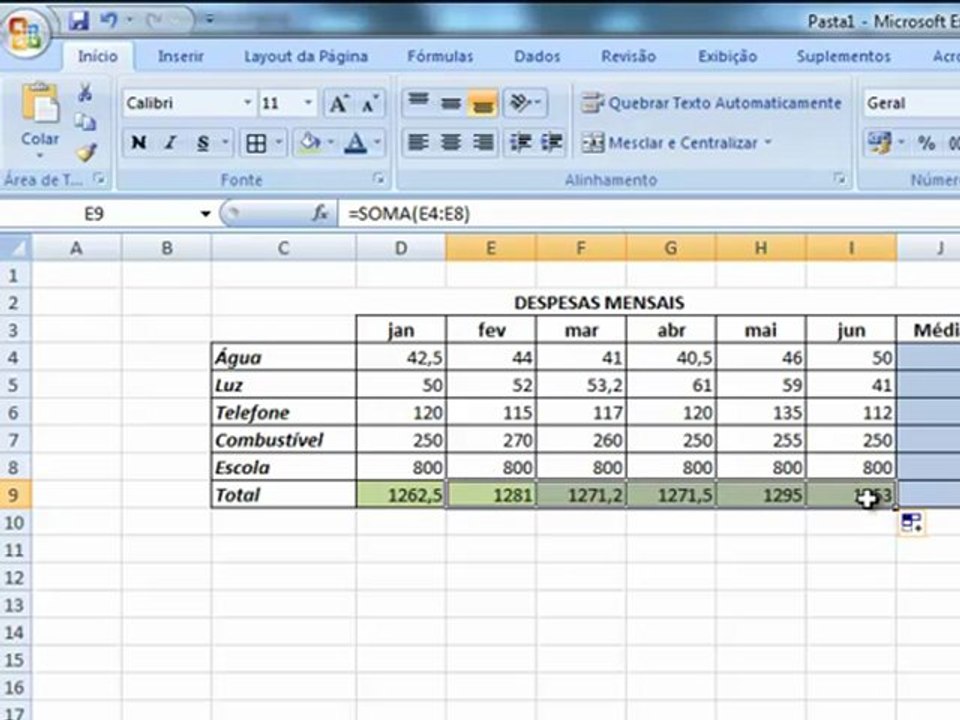Expand the Mesclar e Centralizar dropdown arrow

[768, 143]
